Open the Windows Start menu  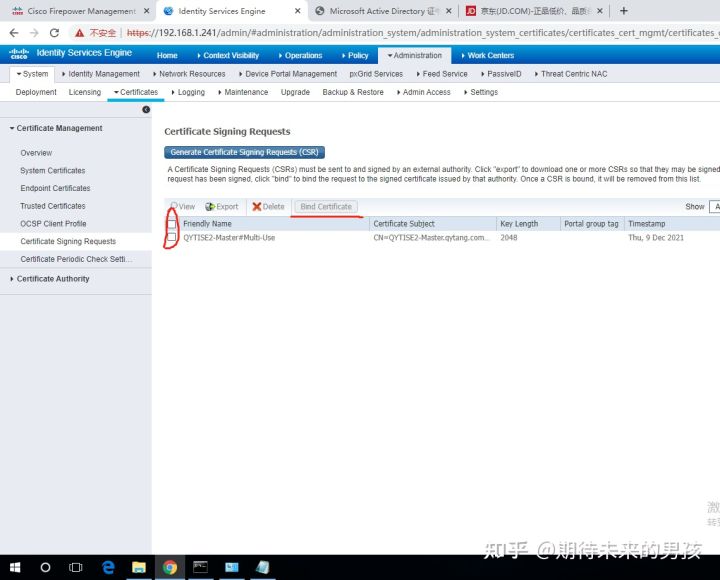point(15,568)
